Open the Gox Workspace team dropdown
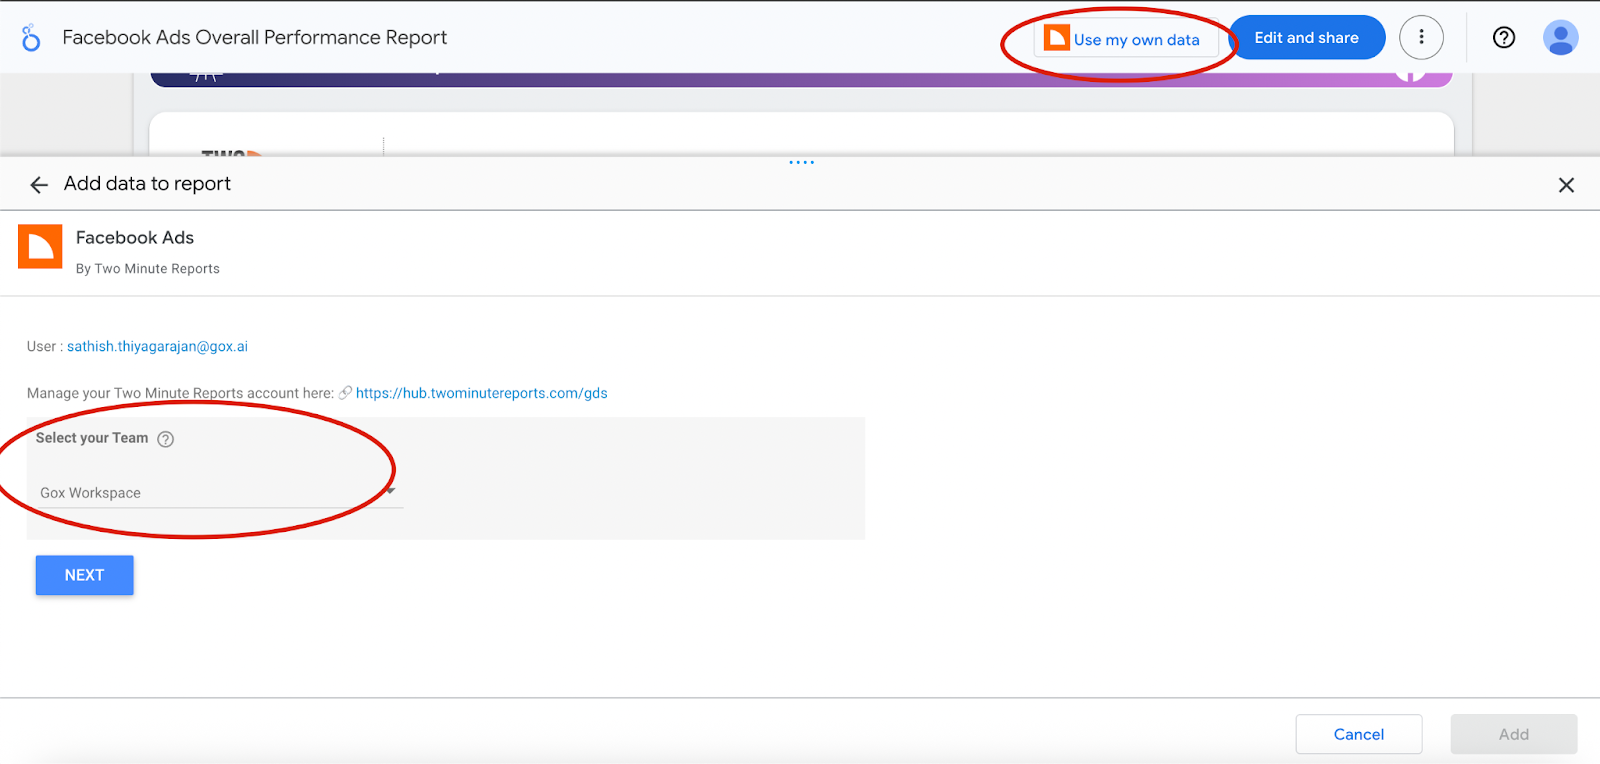The height and width of the screenshot is (764, 1600). point(218,493)
